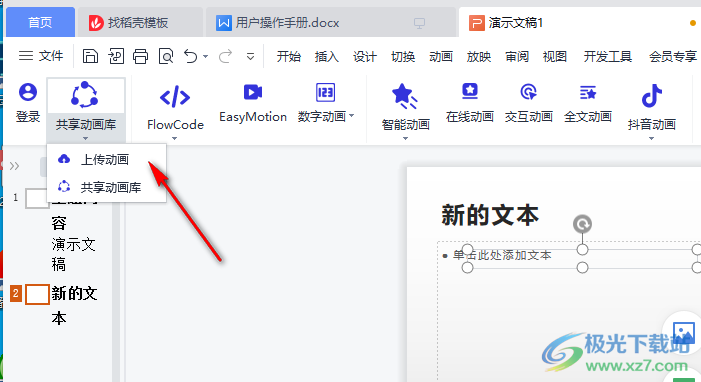The height and width of the screenshot is (382, 701).
Task: Click the Redo arrow icon
Action: point(225,56)
